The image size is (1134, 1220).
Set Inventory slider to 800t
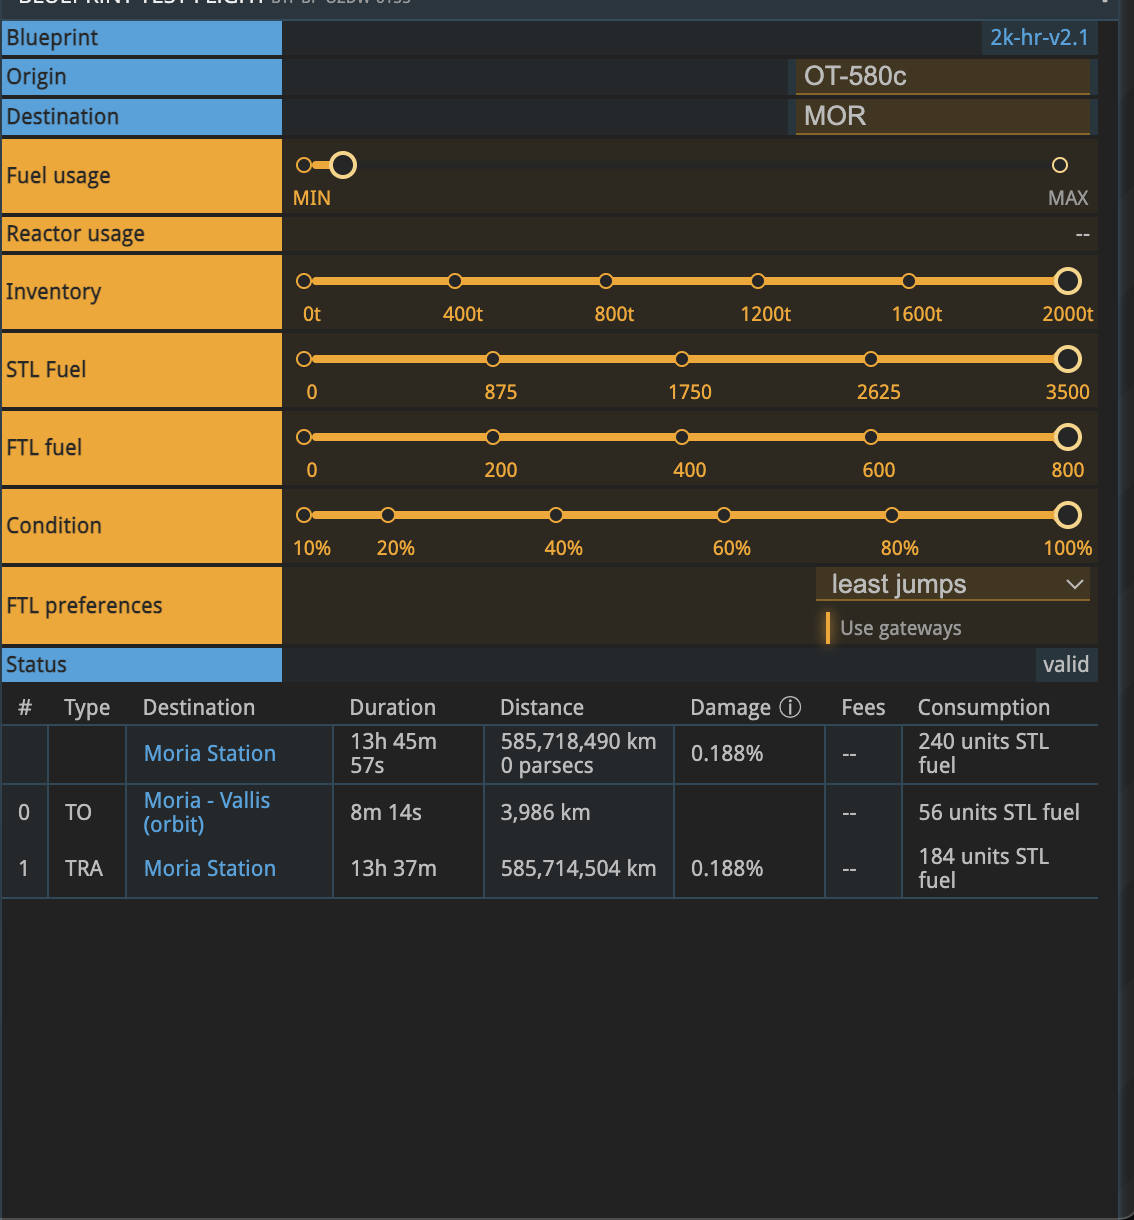[606, 281]
